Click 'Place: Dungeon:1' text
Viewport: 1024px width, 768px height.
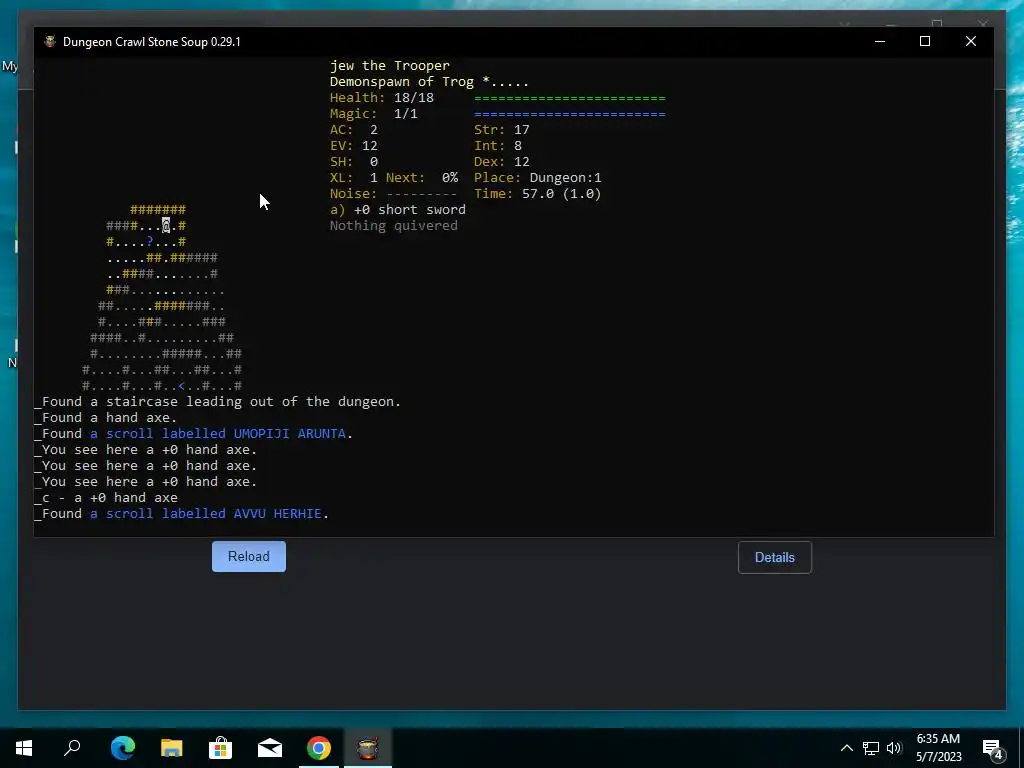[537, 178]
